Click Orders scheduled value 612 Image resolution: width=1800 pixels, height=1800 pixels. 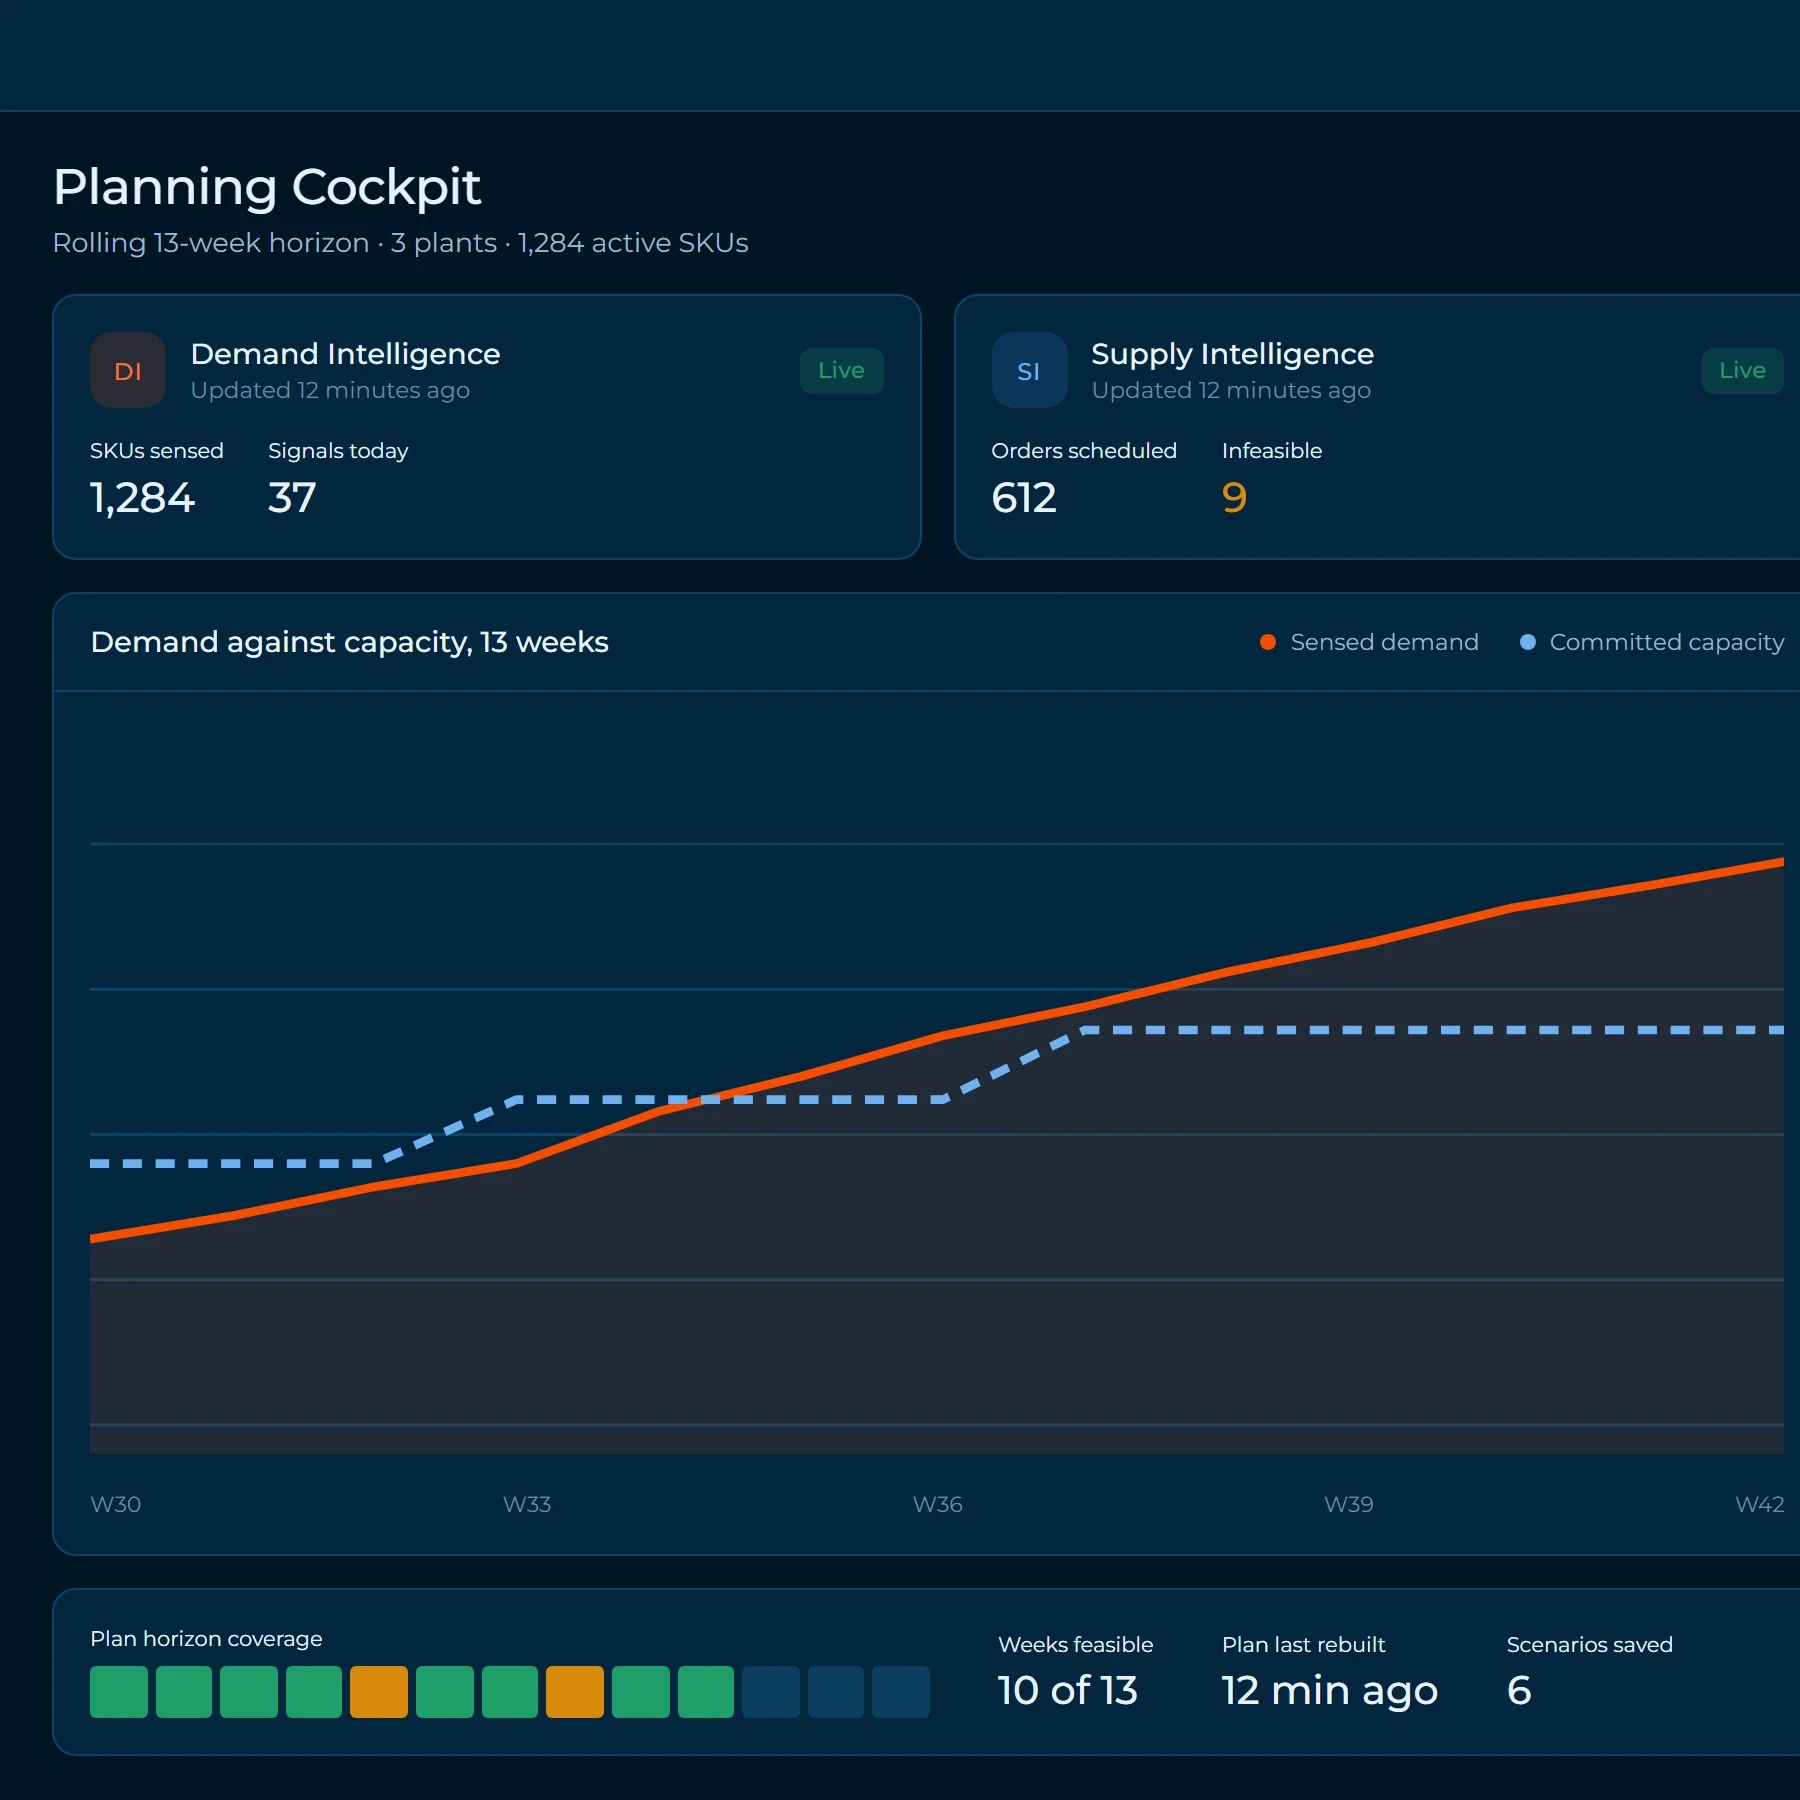[1024, 498]
